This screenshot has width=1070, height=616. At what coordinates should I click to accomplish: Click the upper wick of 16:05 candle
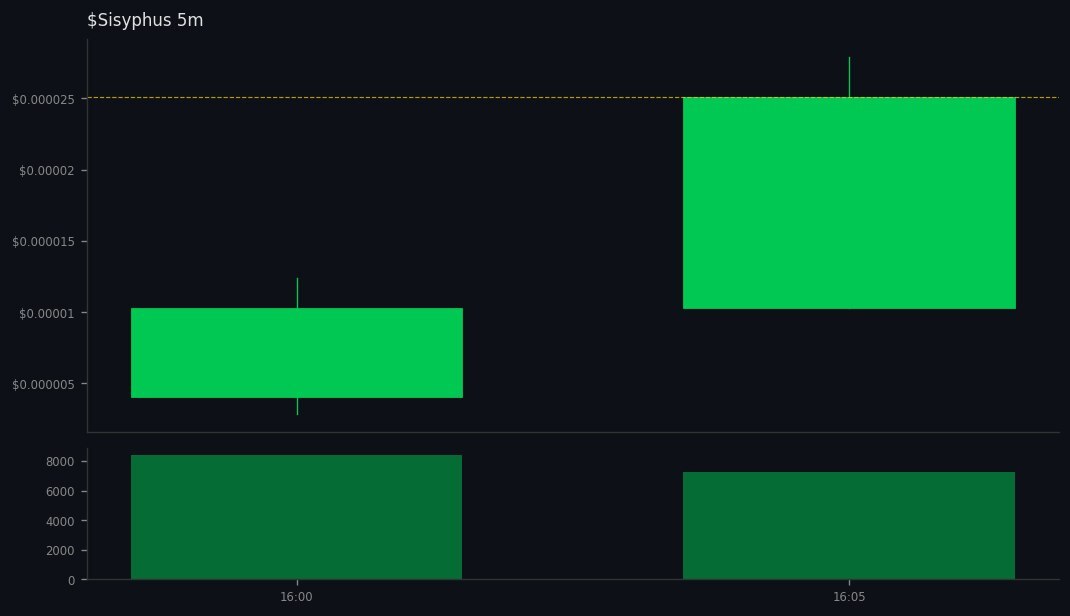coord(849,77)
